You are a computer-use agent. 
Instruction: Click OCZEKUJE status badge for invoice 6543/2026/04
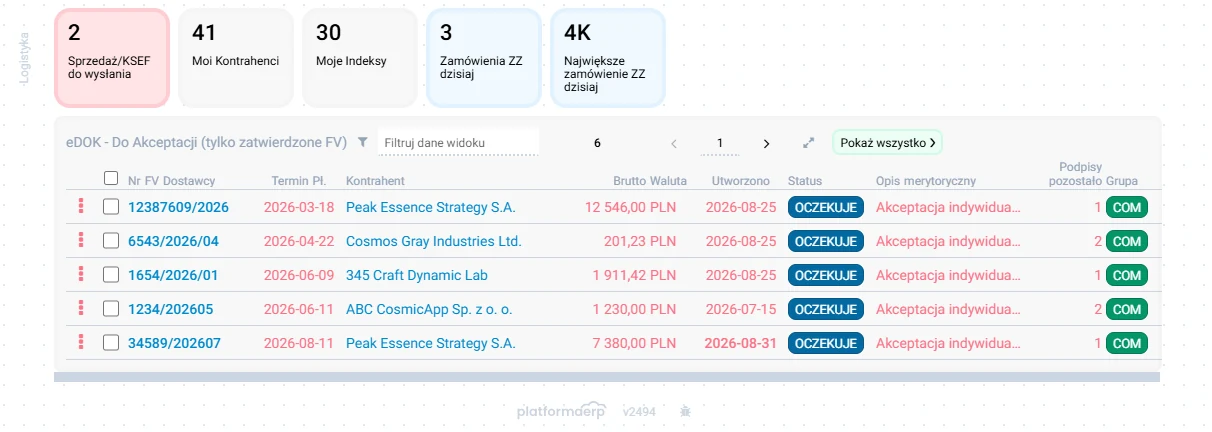tap(825, 241)
